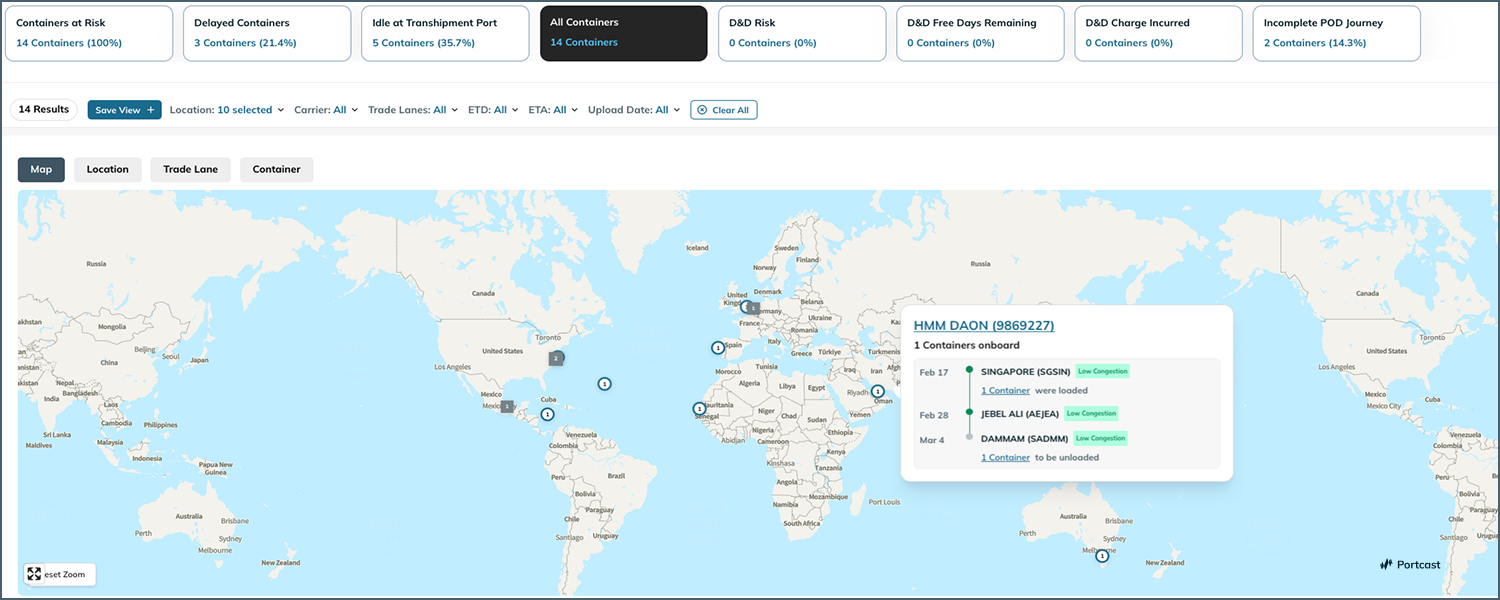Click the Feb 28 date label

(934, 415)
